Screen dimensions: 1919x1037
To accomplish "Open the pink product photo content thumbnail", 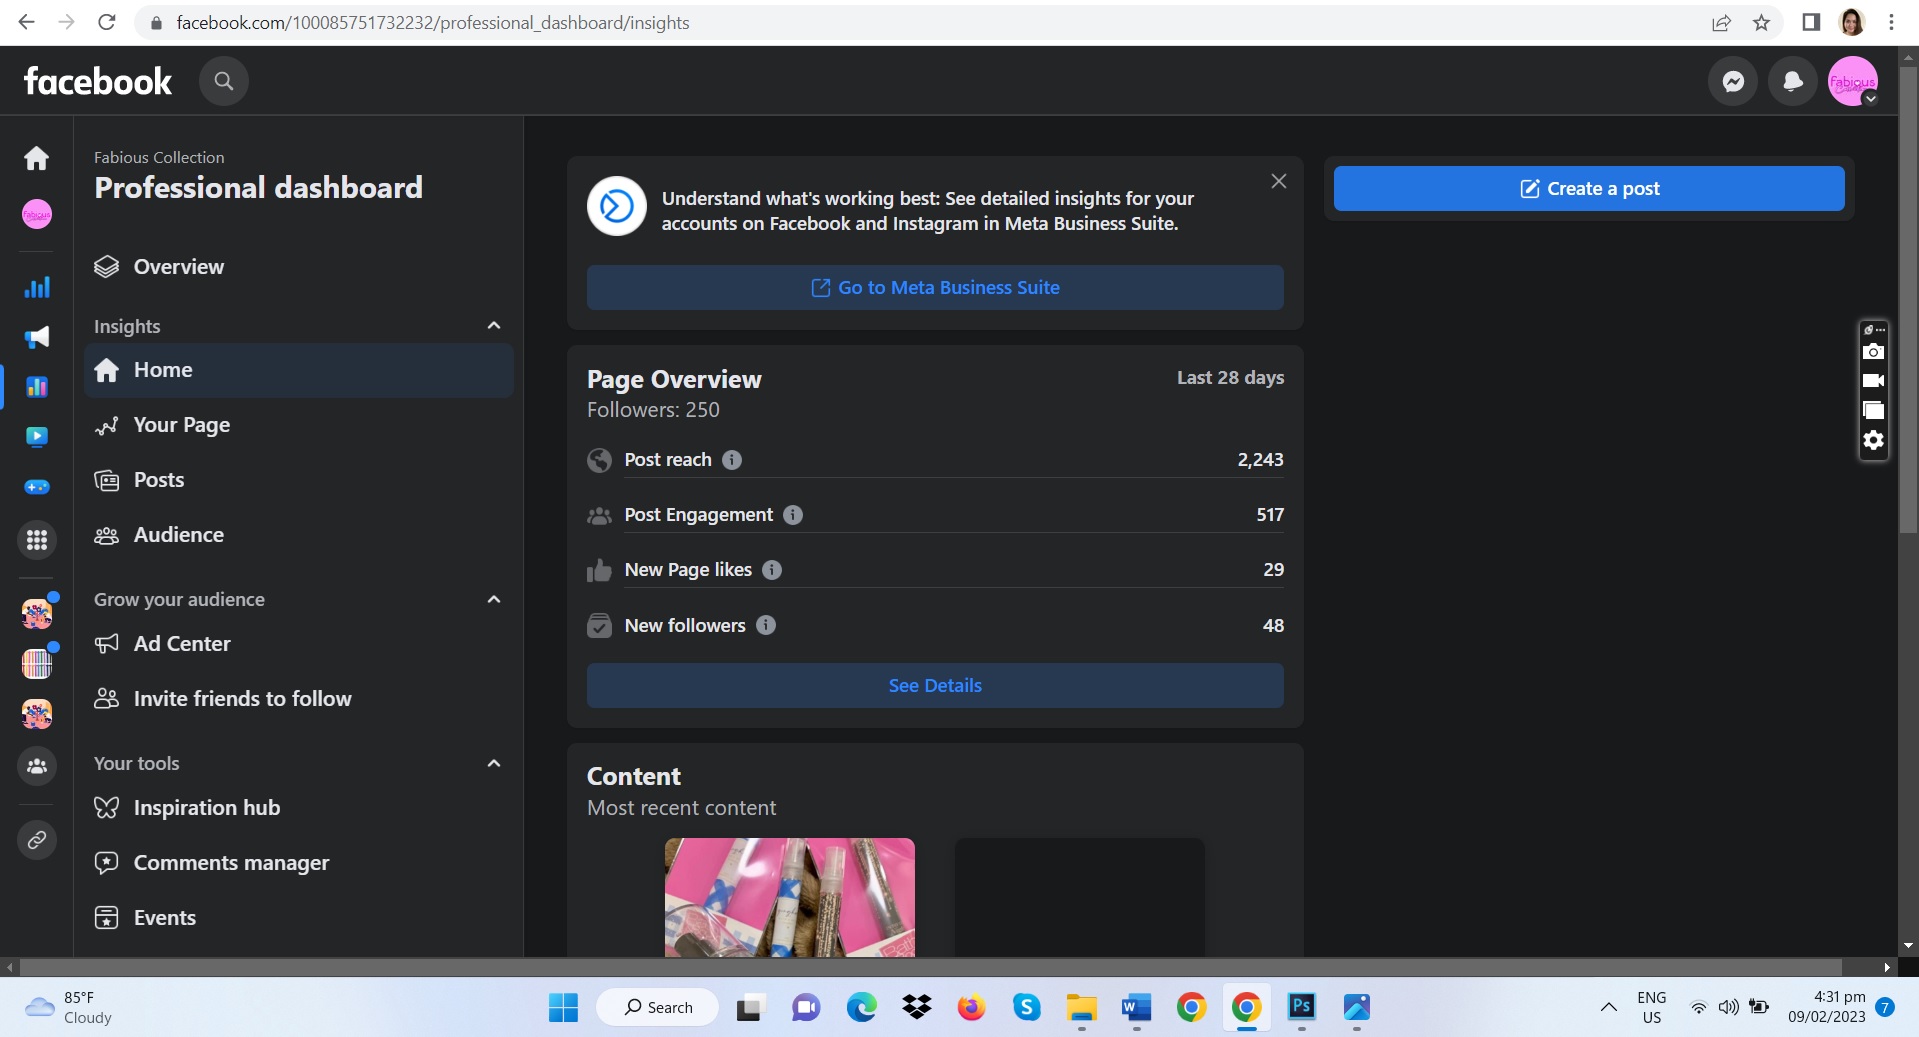I will click(x=790, y=897).
